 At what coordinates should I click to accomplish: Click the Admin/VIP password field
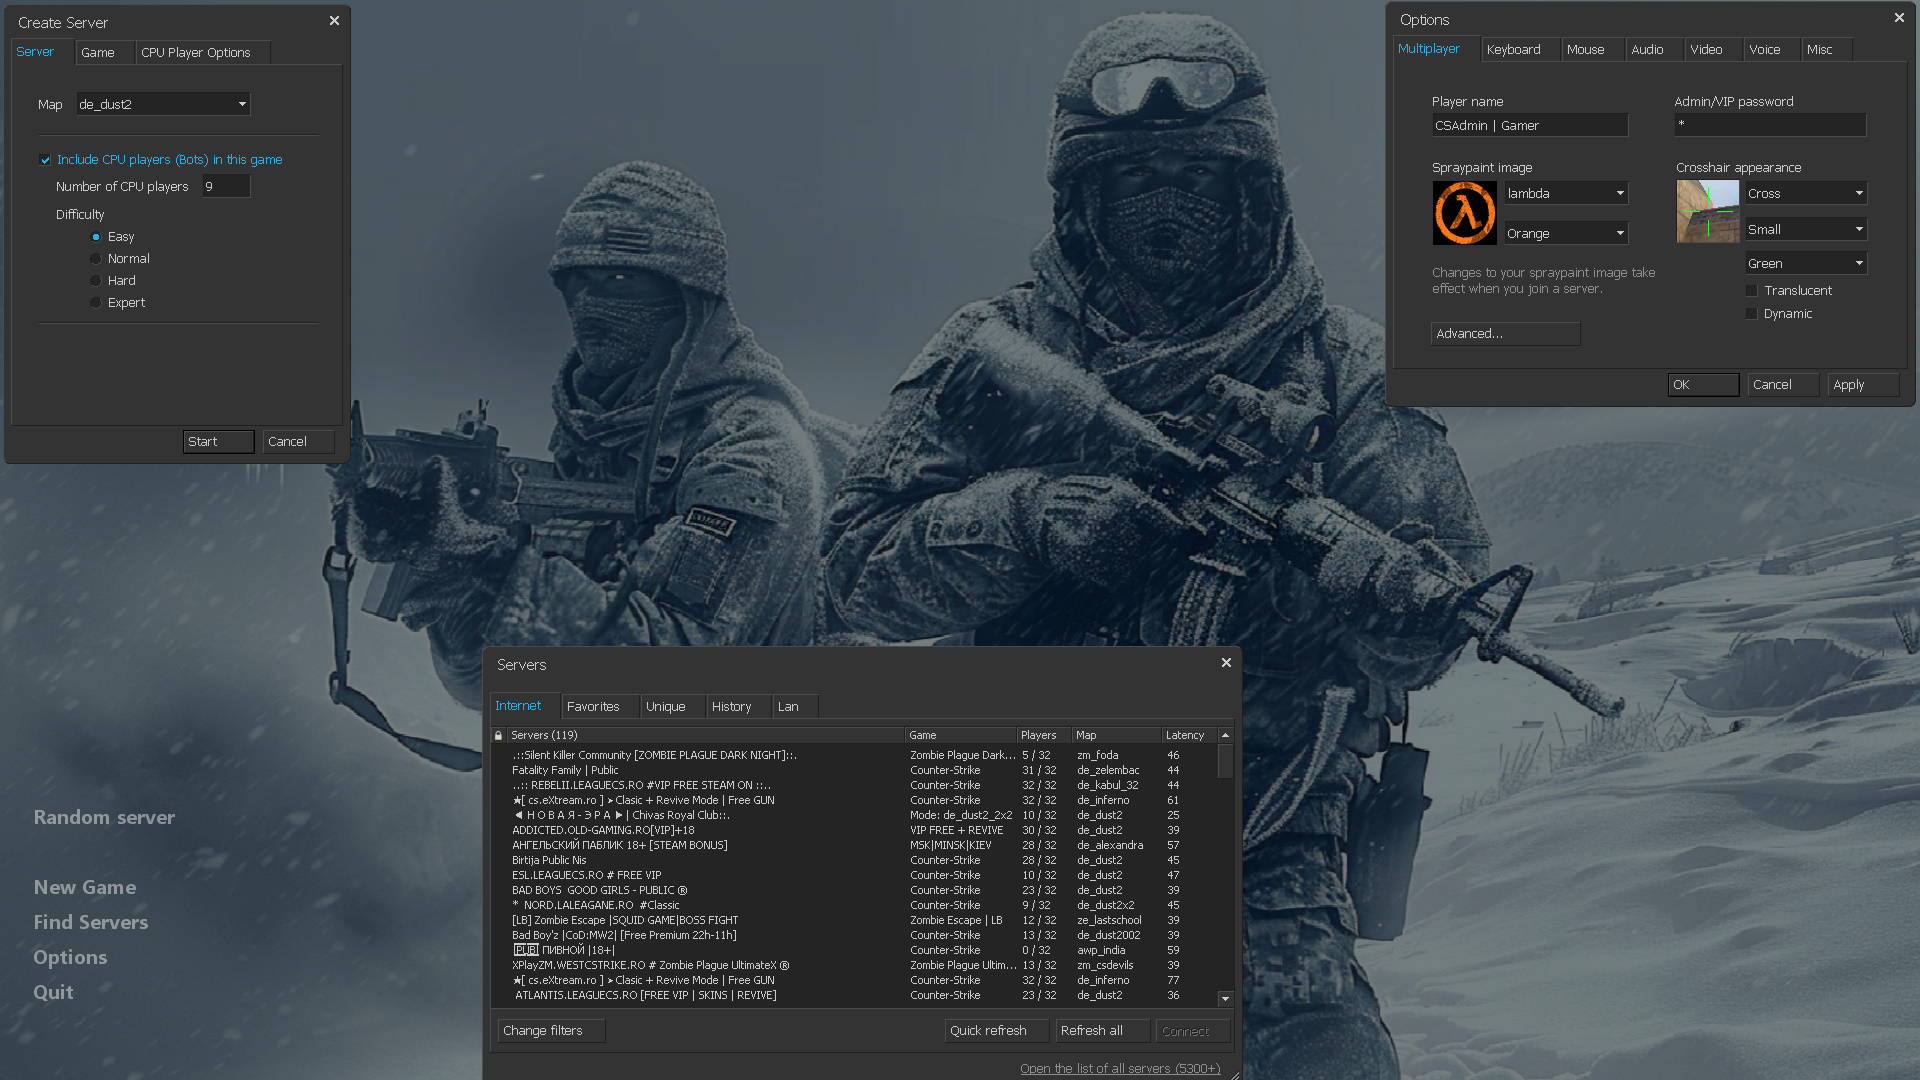1770,125
